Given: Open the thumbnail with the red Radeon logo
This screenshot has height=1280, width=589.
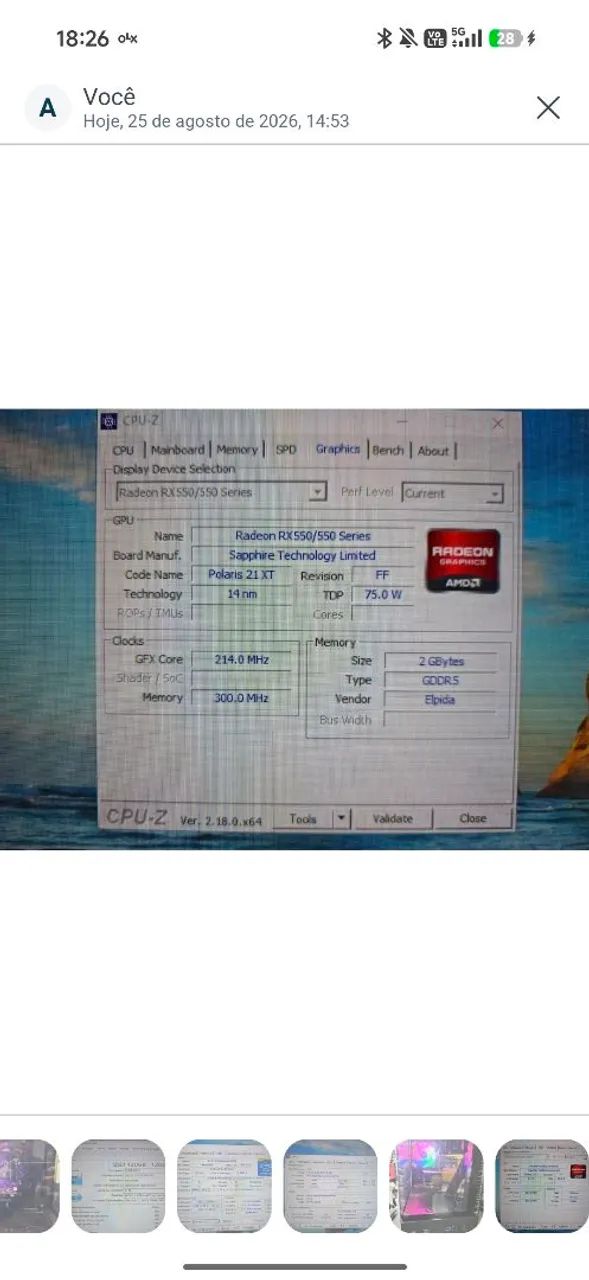Looking at the screenshot, I should pos(542,1186).
